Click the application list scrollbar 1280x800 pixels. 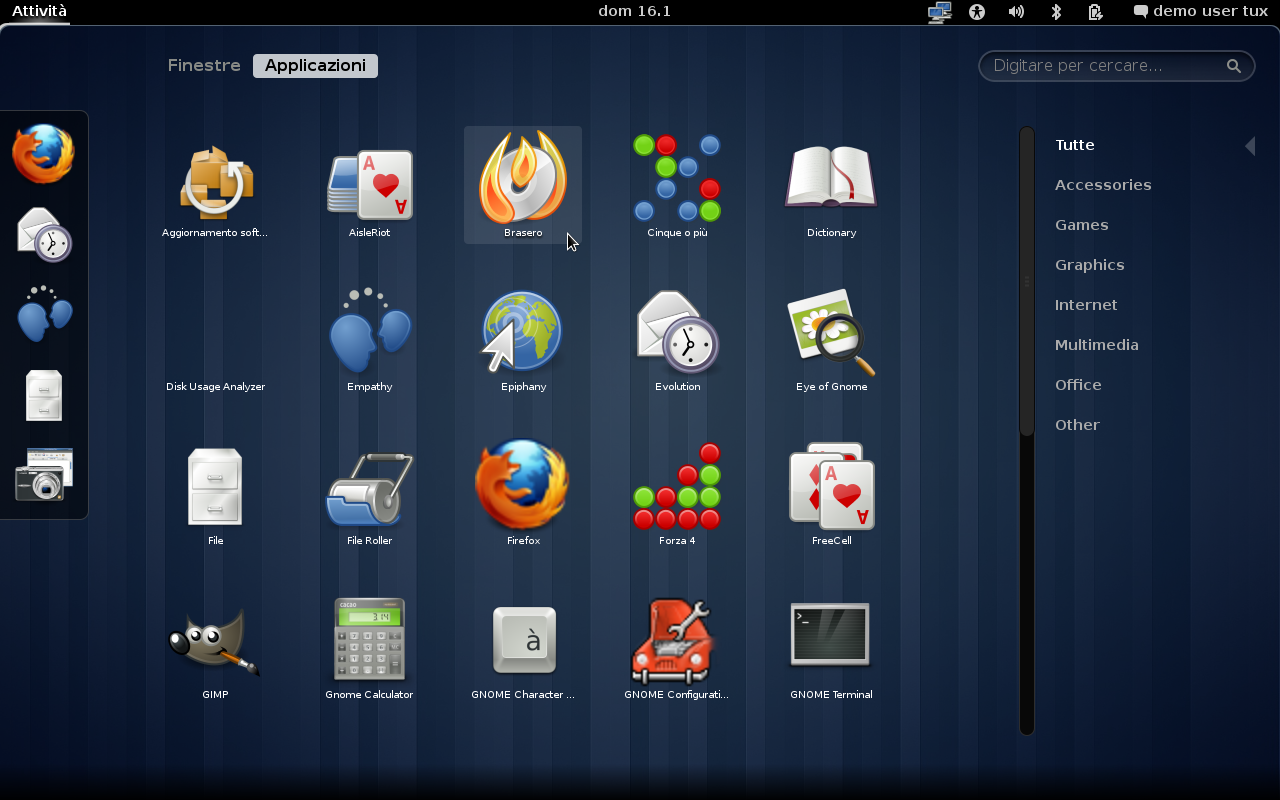pos(1026,281)
